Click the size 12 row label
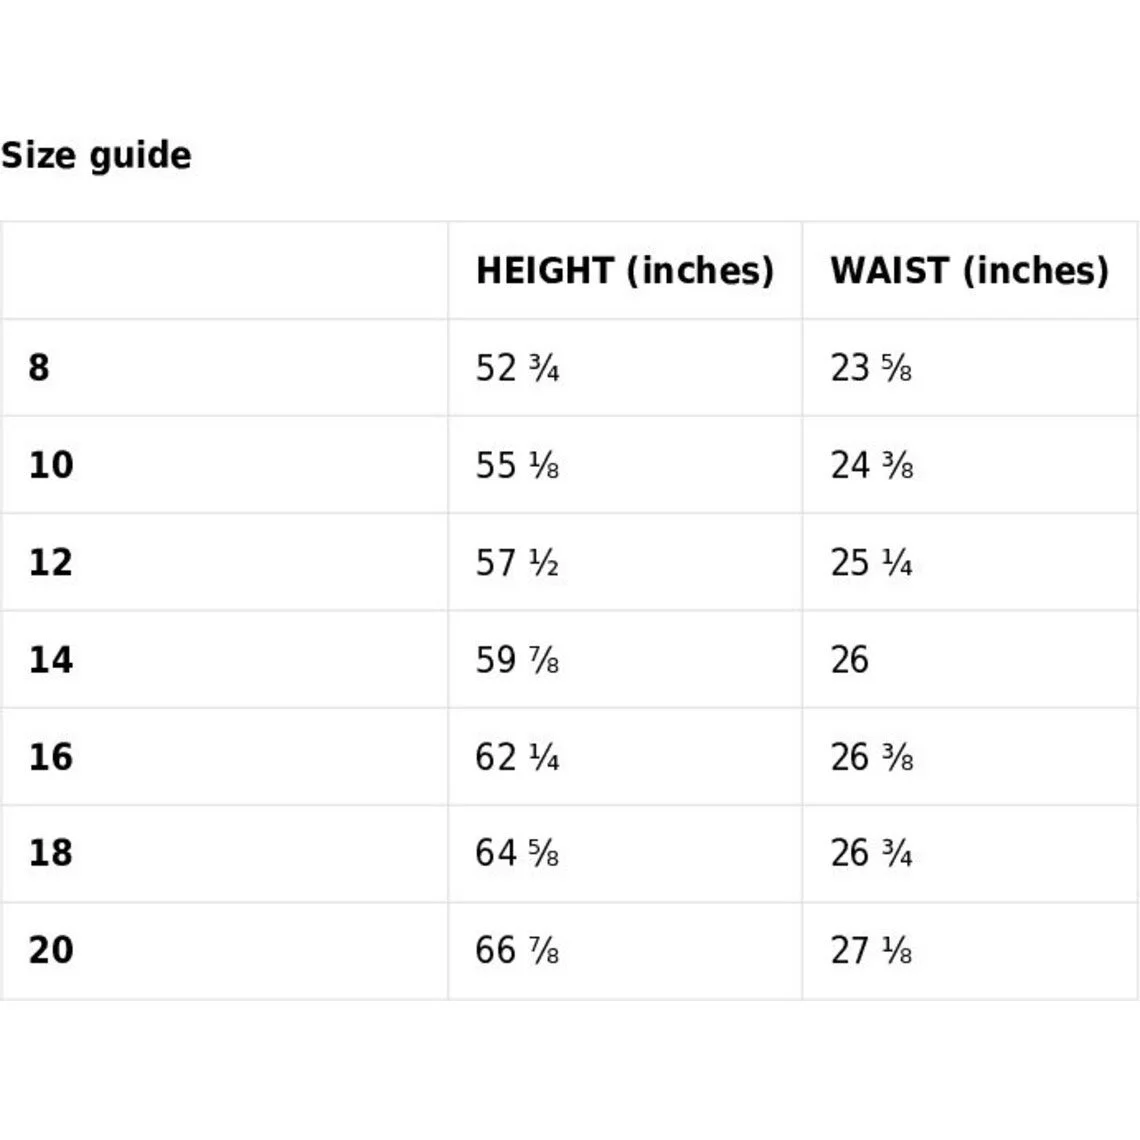The width and height of the screenshot is (1140, 1140). point(51,562)
